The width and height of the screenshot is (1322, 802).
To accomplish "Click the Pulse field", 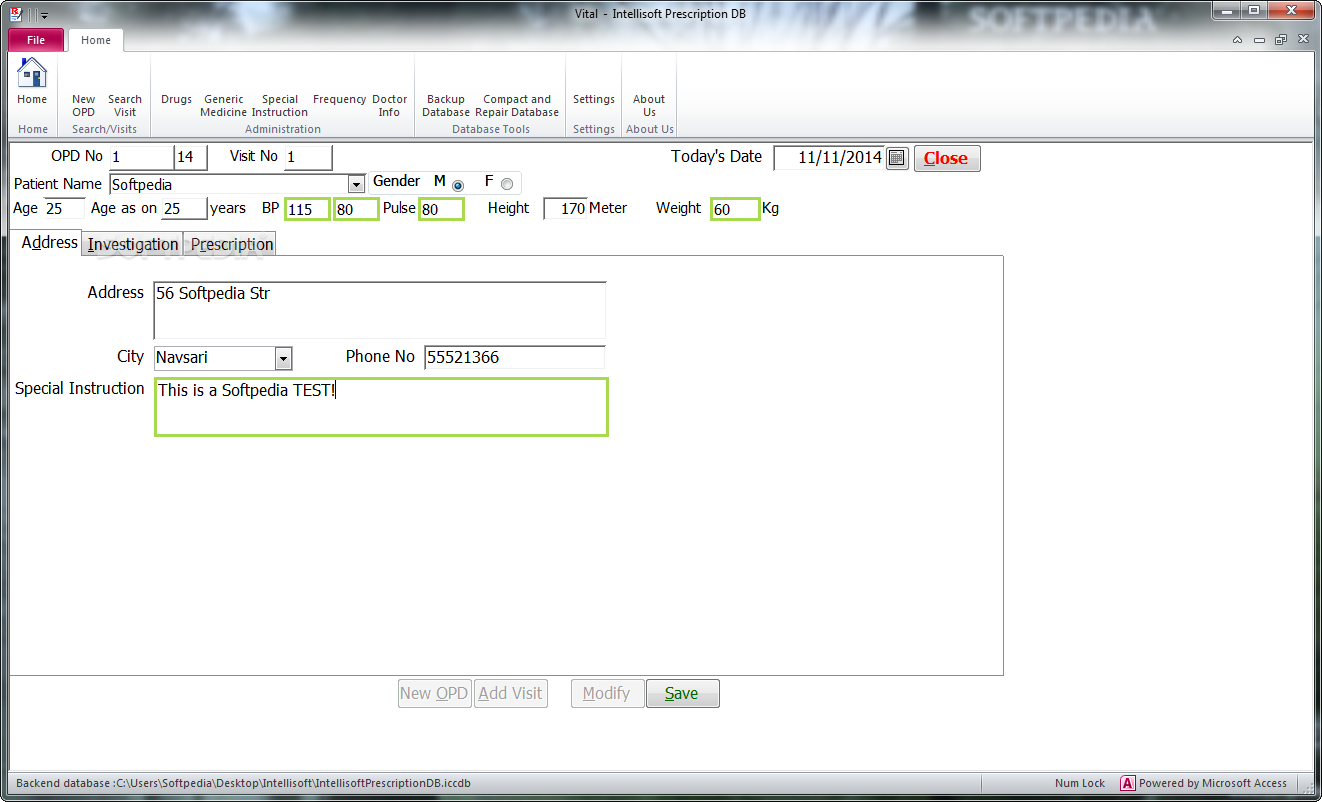I will click(x=441, y=209).
